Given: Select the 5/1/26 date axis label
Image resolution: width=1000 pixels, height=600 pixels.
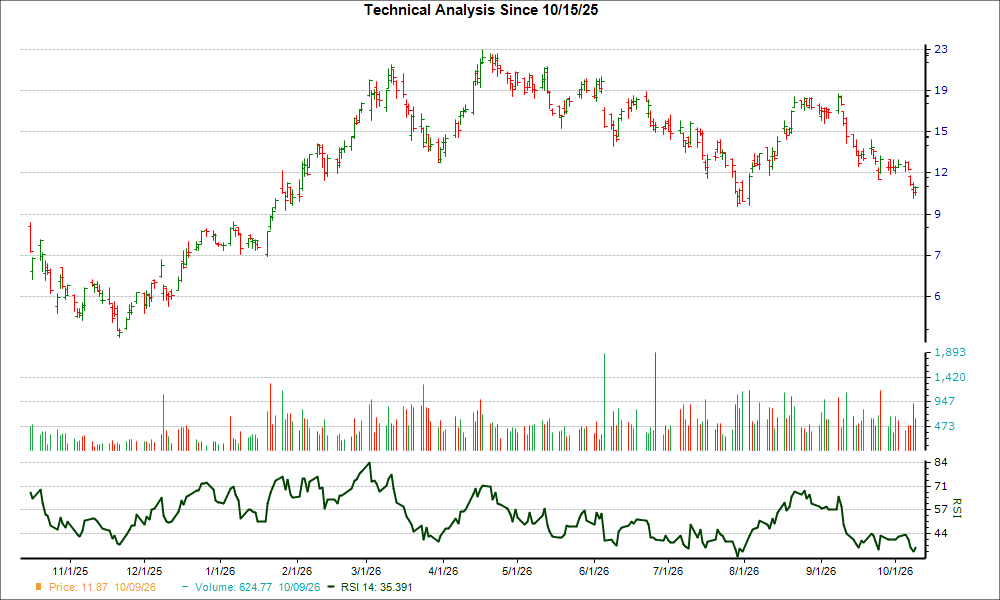Looking at the screenshot, I should 517,571.
